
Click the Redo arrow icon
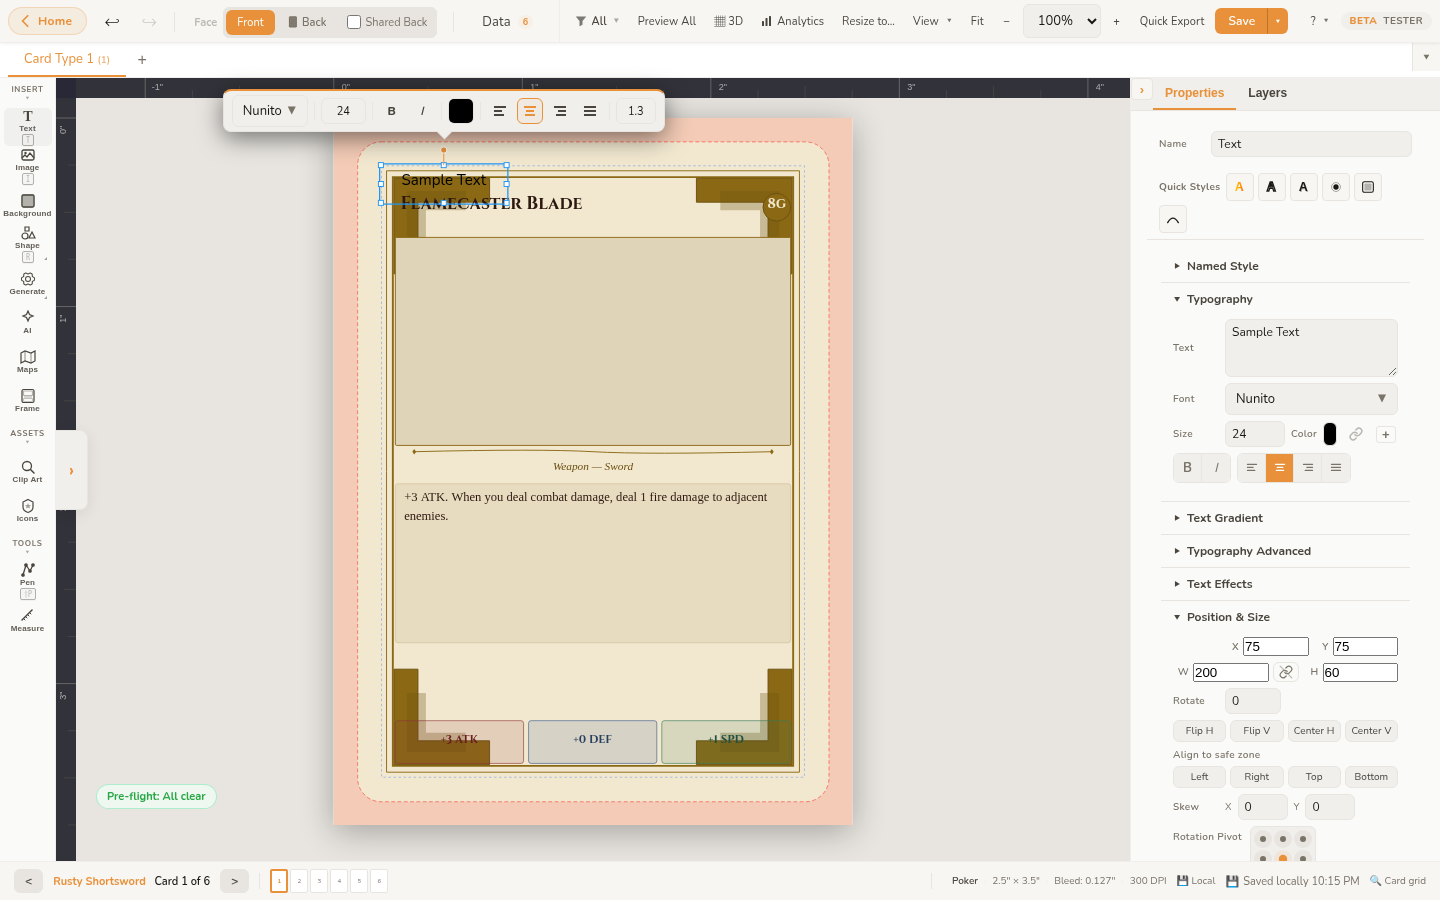click(x=149, y=21)
